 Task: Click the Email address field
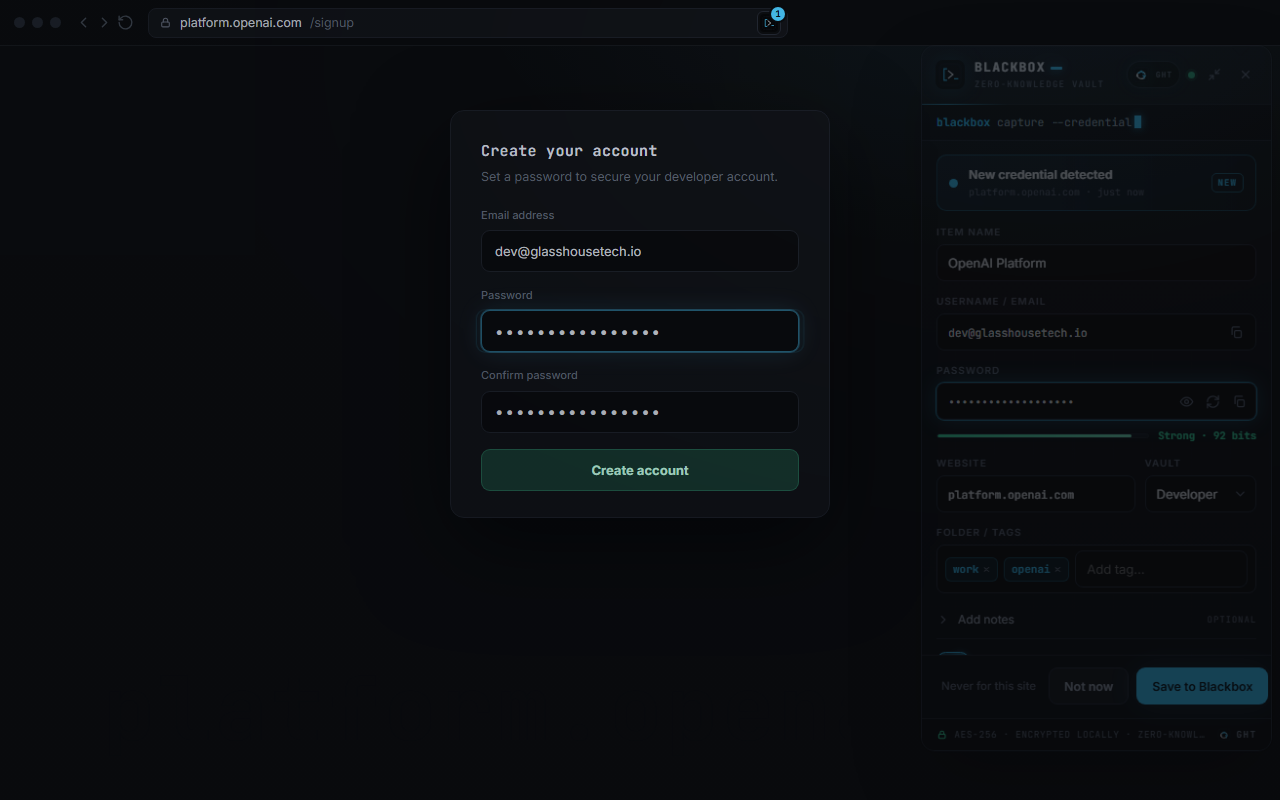click(640, 251)
